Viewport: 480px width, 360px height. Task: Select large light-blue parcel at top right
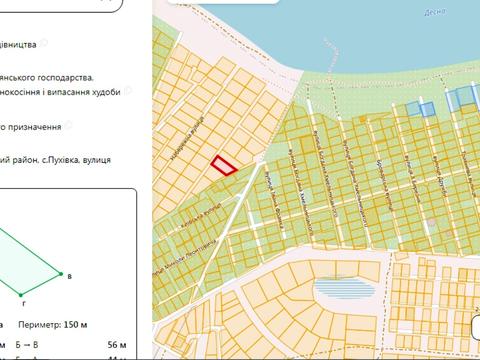pyautogui.click(x=465, y=96)
